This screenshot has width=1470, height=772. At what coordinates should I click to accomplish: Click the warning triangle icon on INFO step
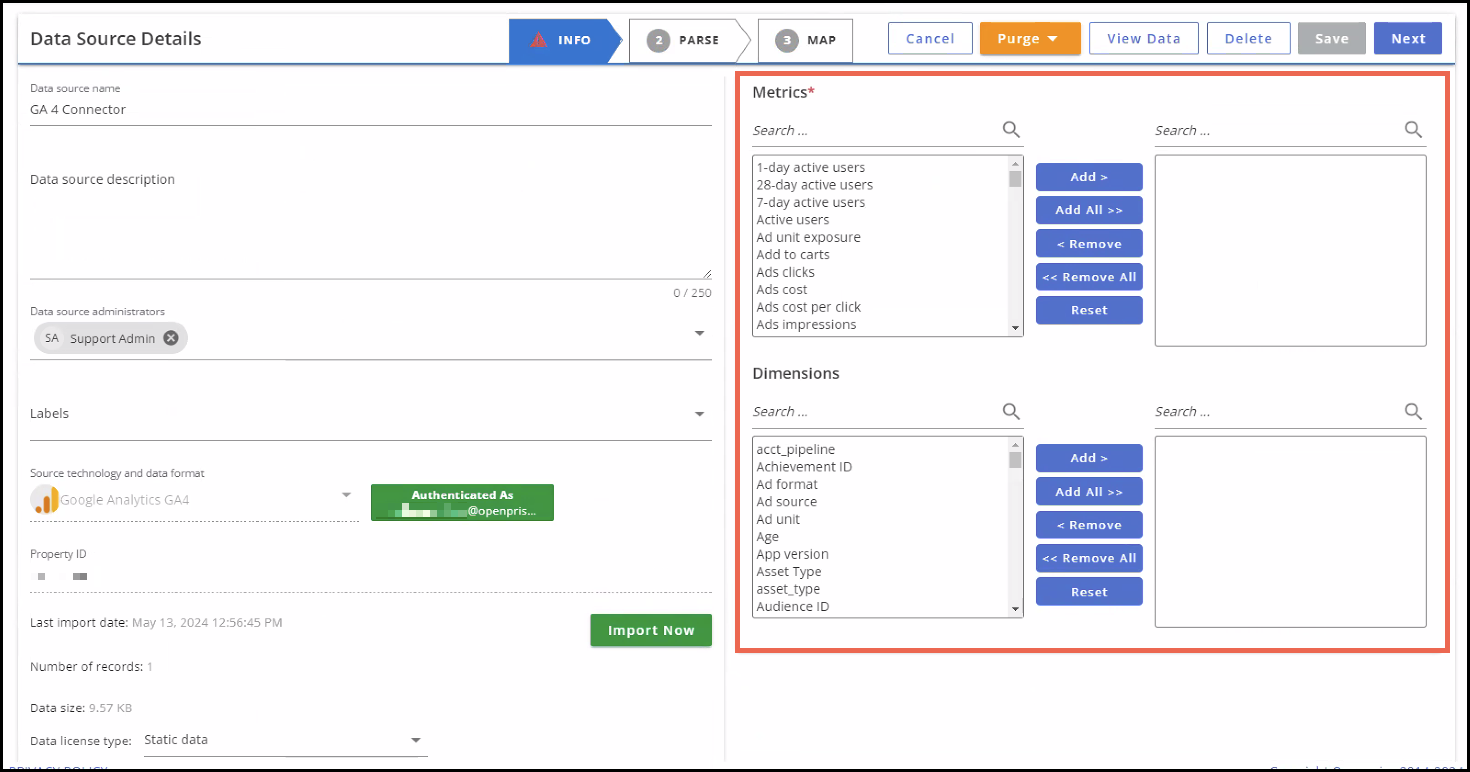pos(538,40)
